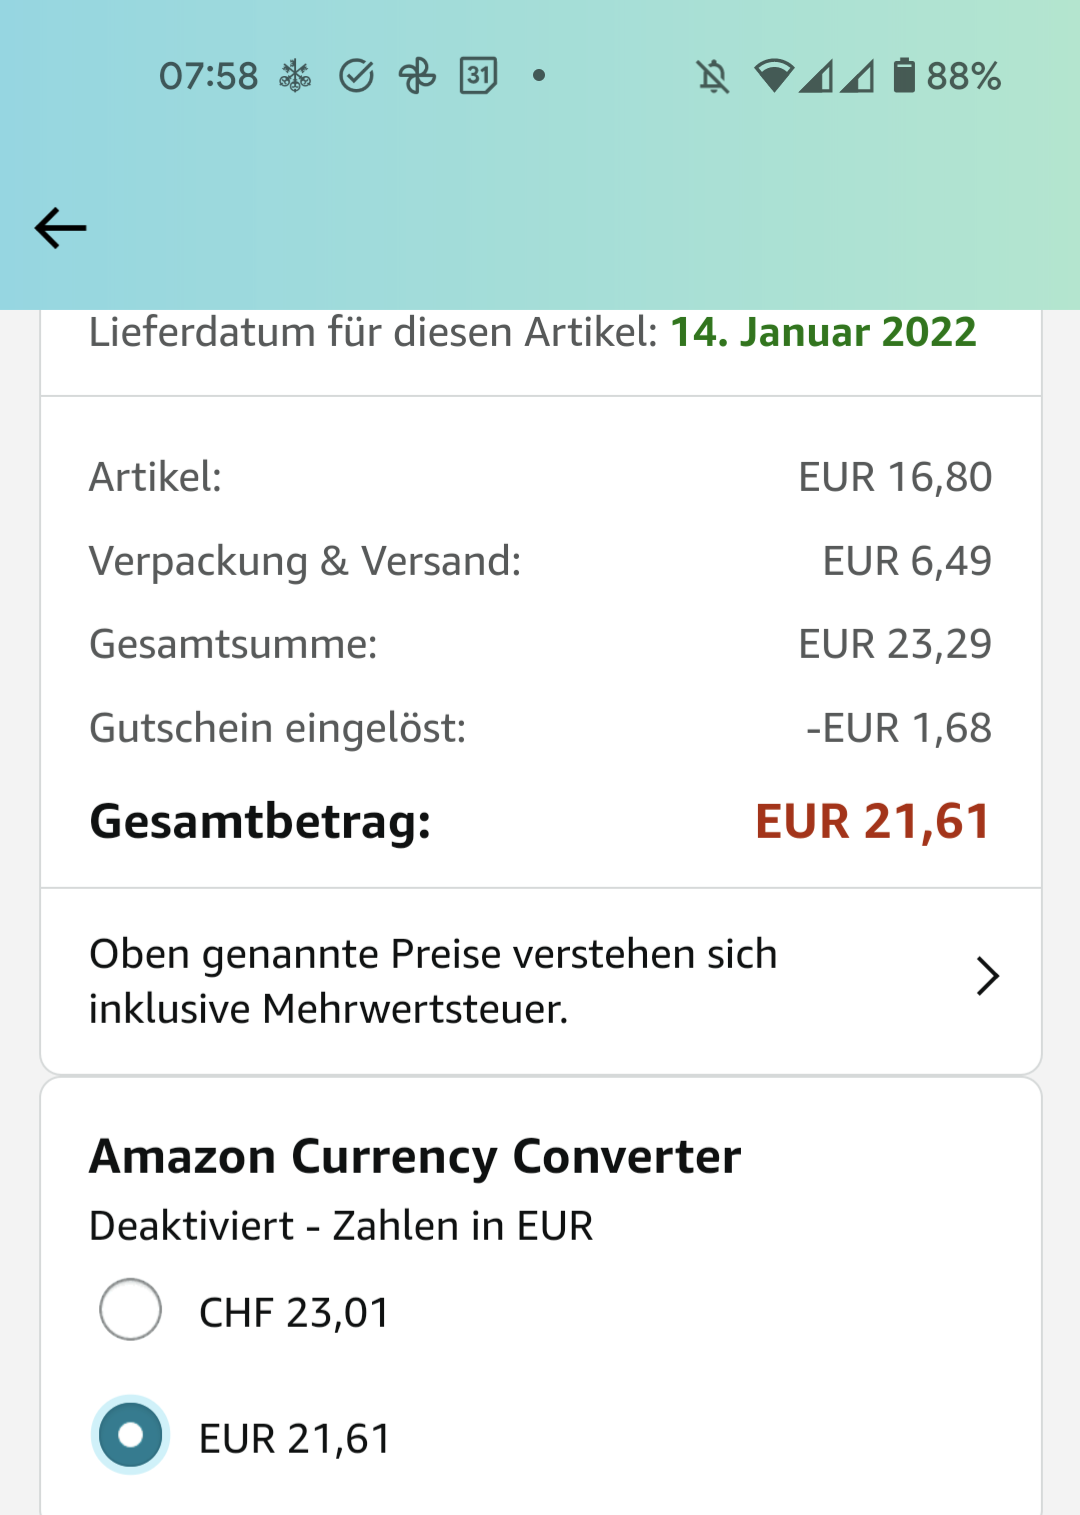The image size is (1080, 1515).
Task: Select the CHF 23,01 radio button
Action: (131, 1309)
